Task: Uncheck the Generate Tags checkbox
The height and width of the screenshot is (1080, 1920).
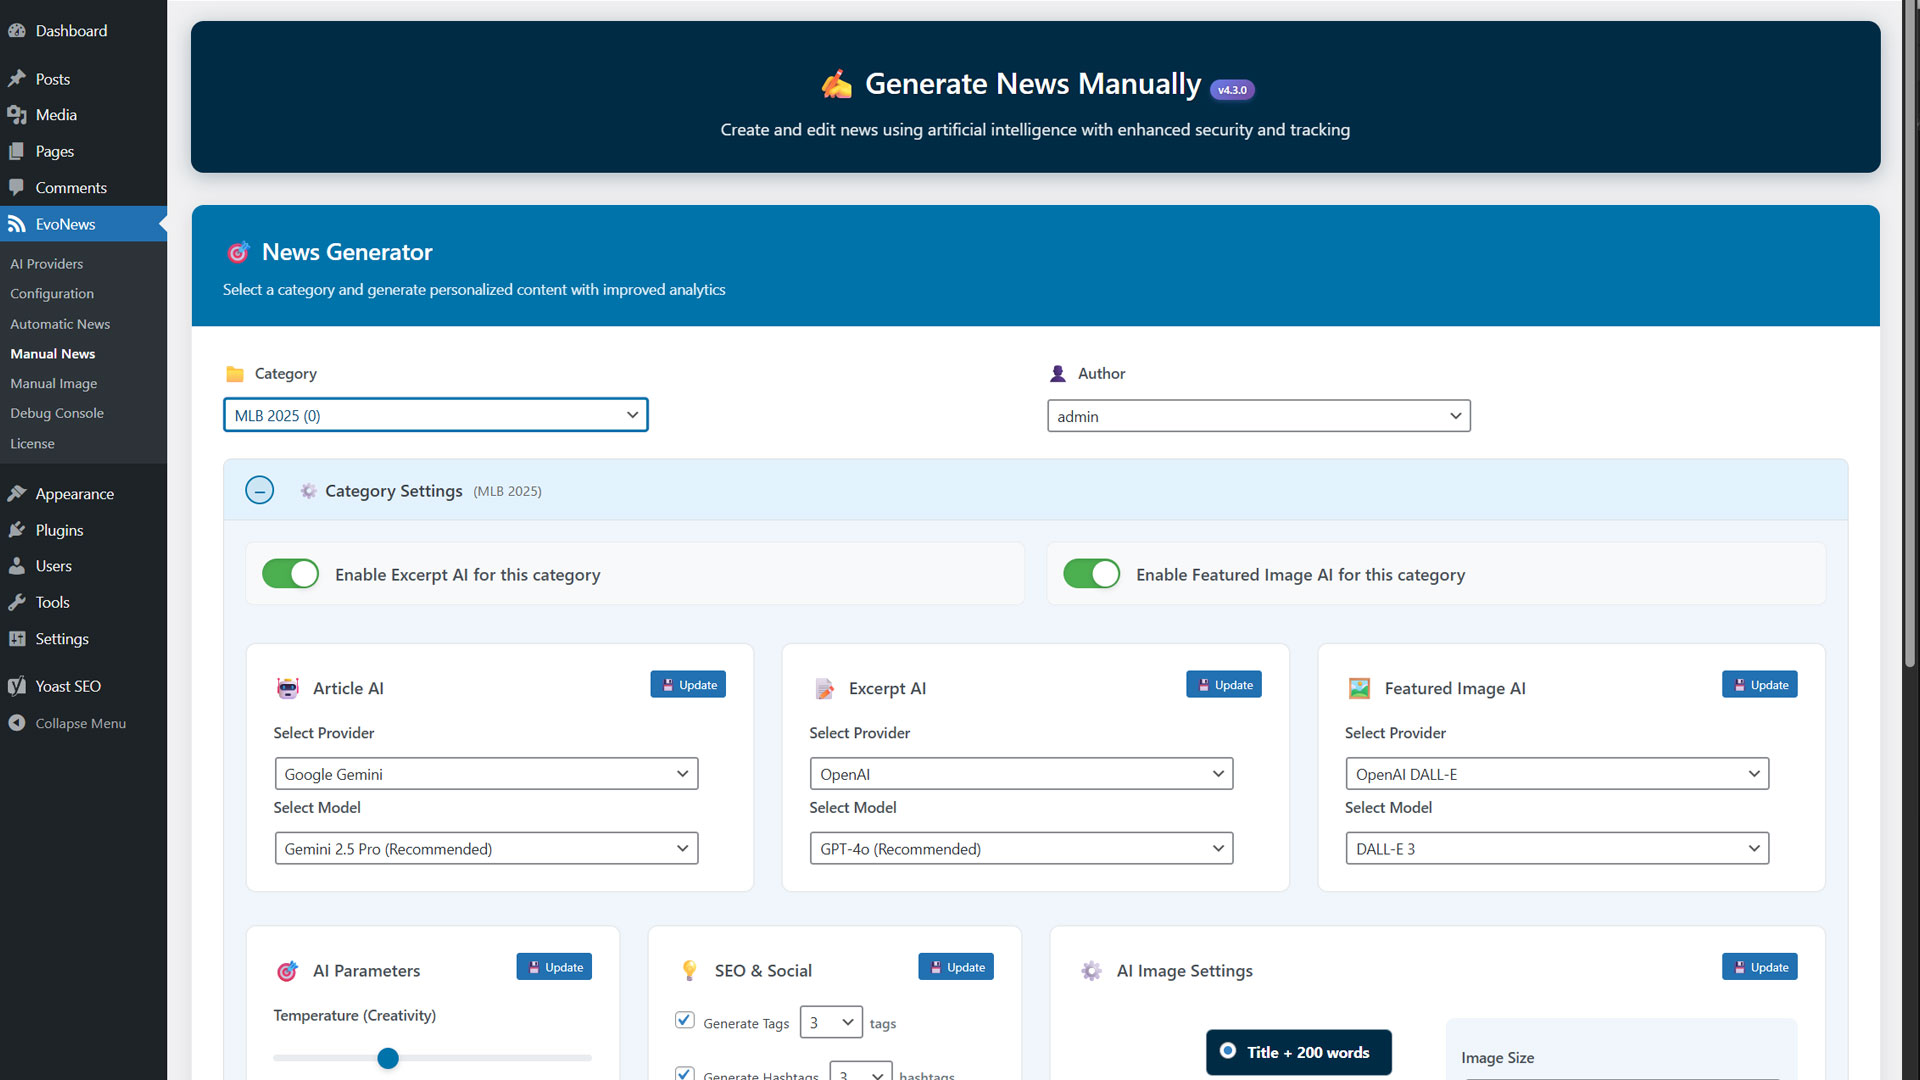Action: coord(685,1021)
